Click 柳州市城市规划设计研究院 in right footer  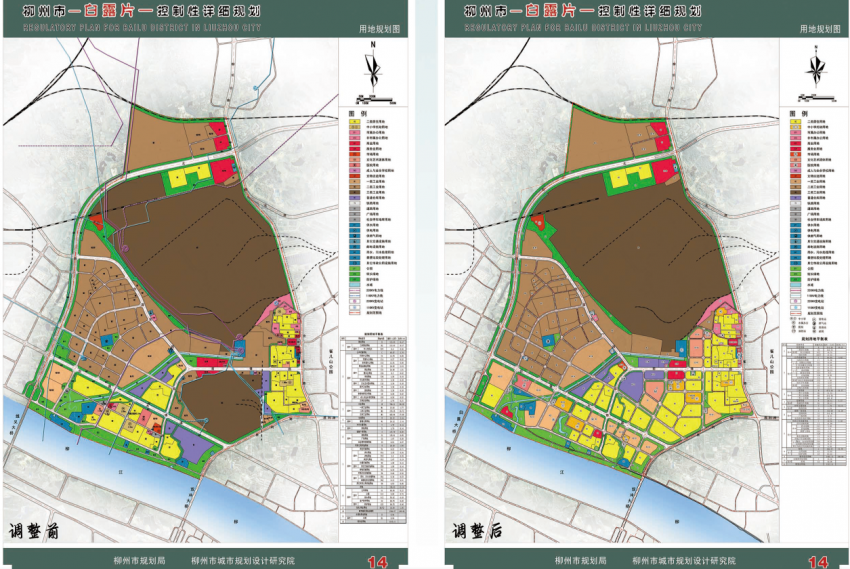684,560
